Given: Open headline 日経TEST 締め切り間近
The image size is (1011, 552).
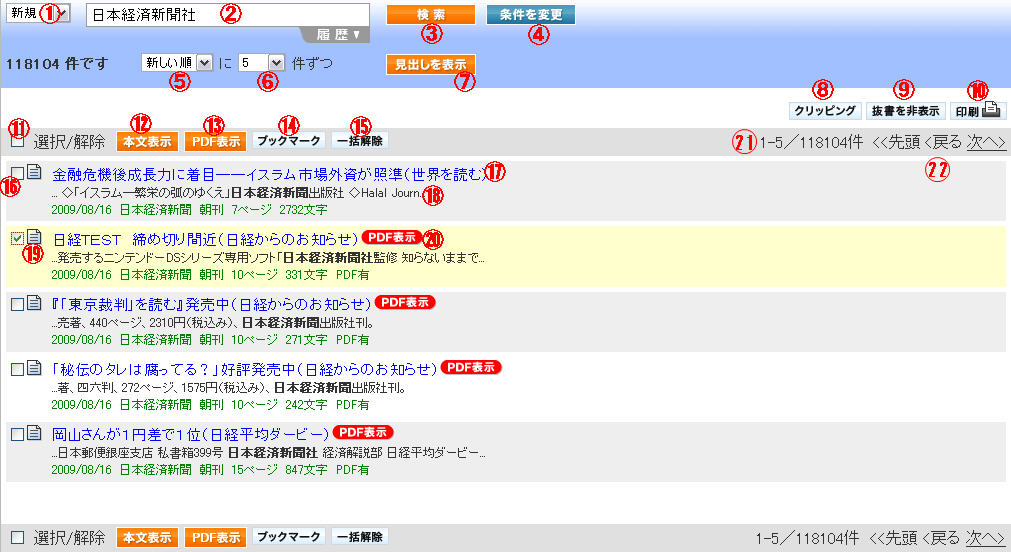Looking at the screenshot, I should tap(205, 239).
